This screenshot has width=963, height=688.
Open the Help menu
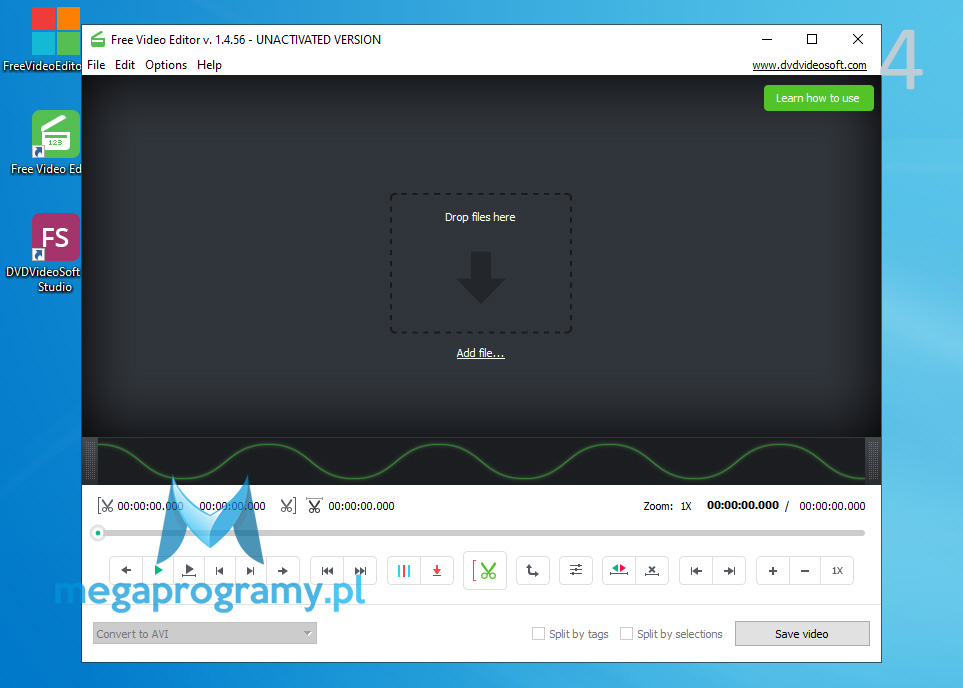[209, 65]
